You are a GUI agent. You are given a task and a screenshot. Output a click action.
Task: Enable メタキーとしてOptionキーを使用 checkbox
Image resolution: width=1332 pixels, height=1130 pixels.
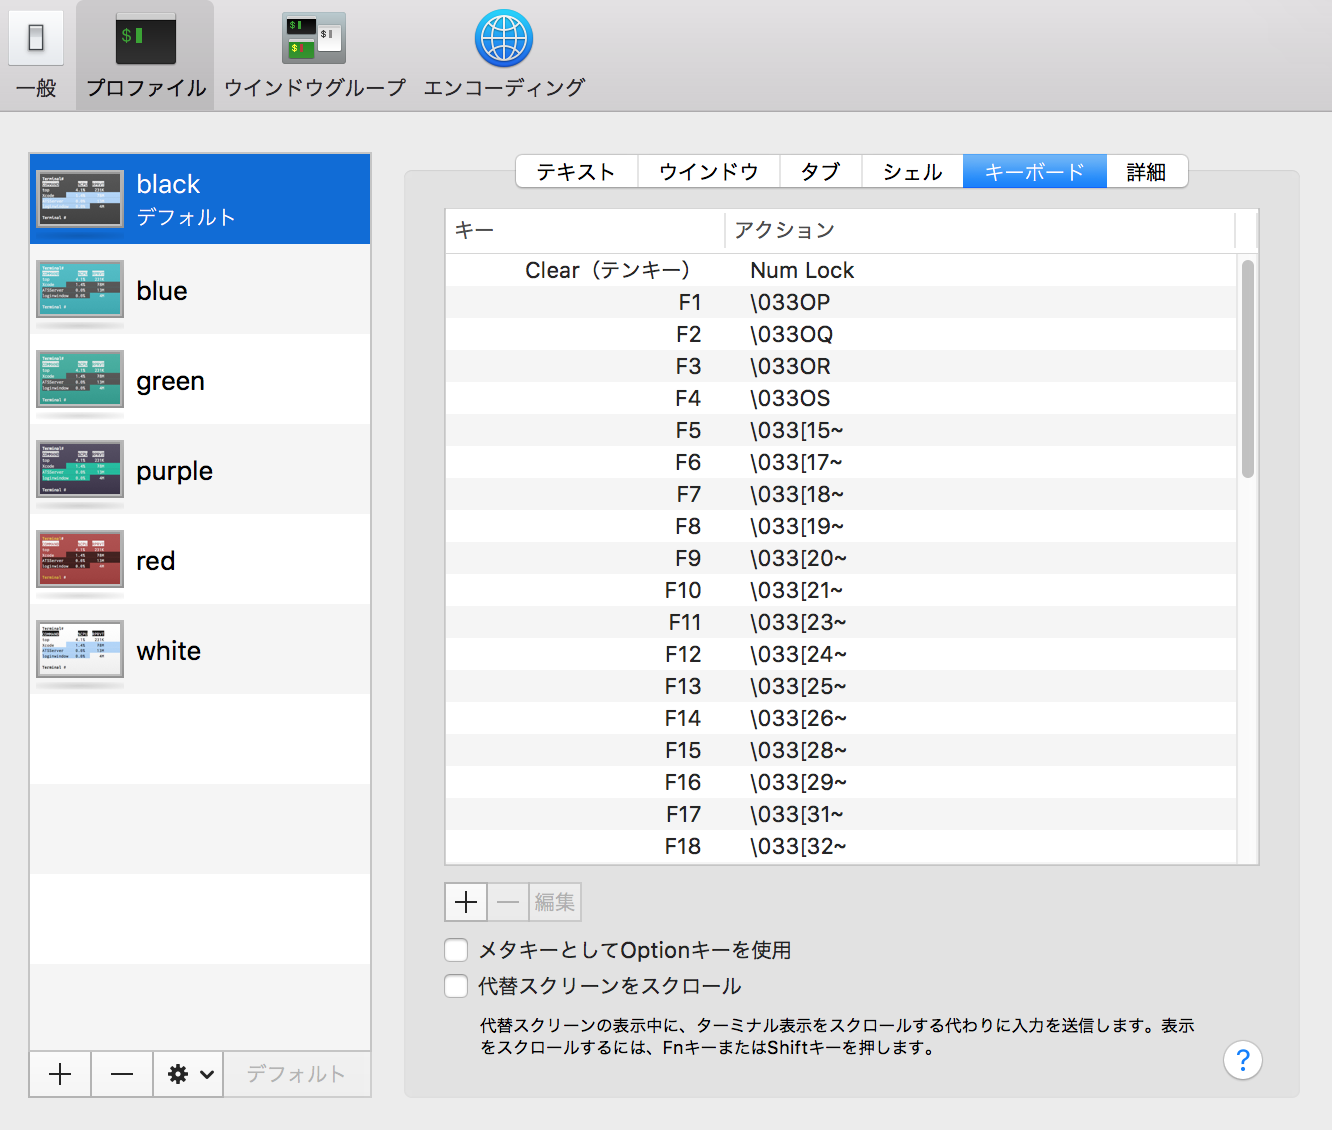pyautogui.click(x=456, y=950)
